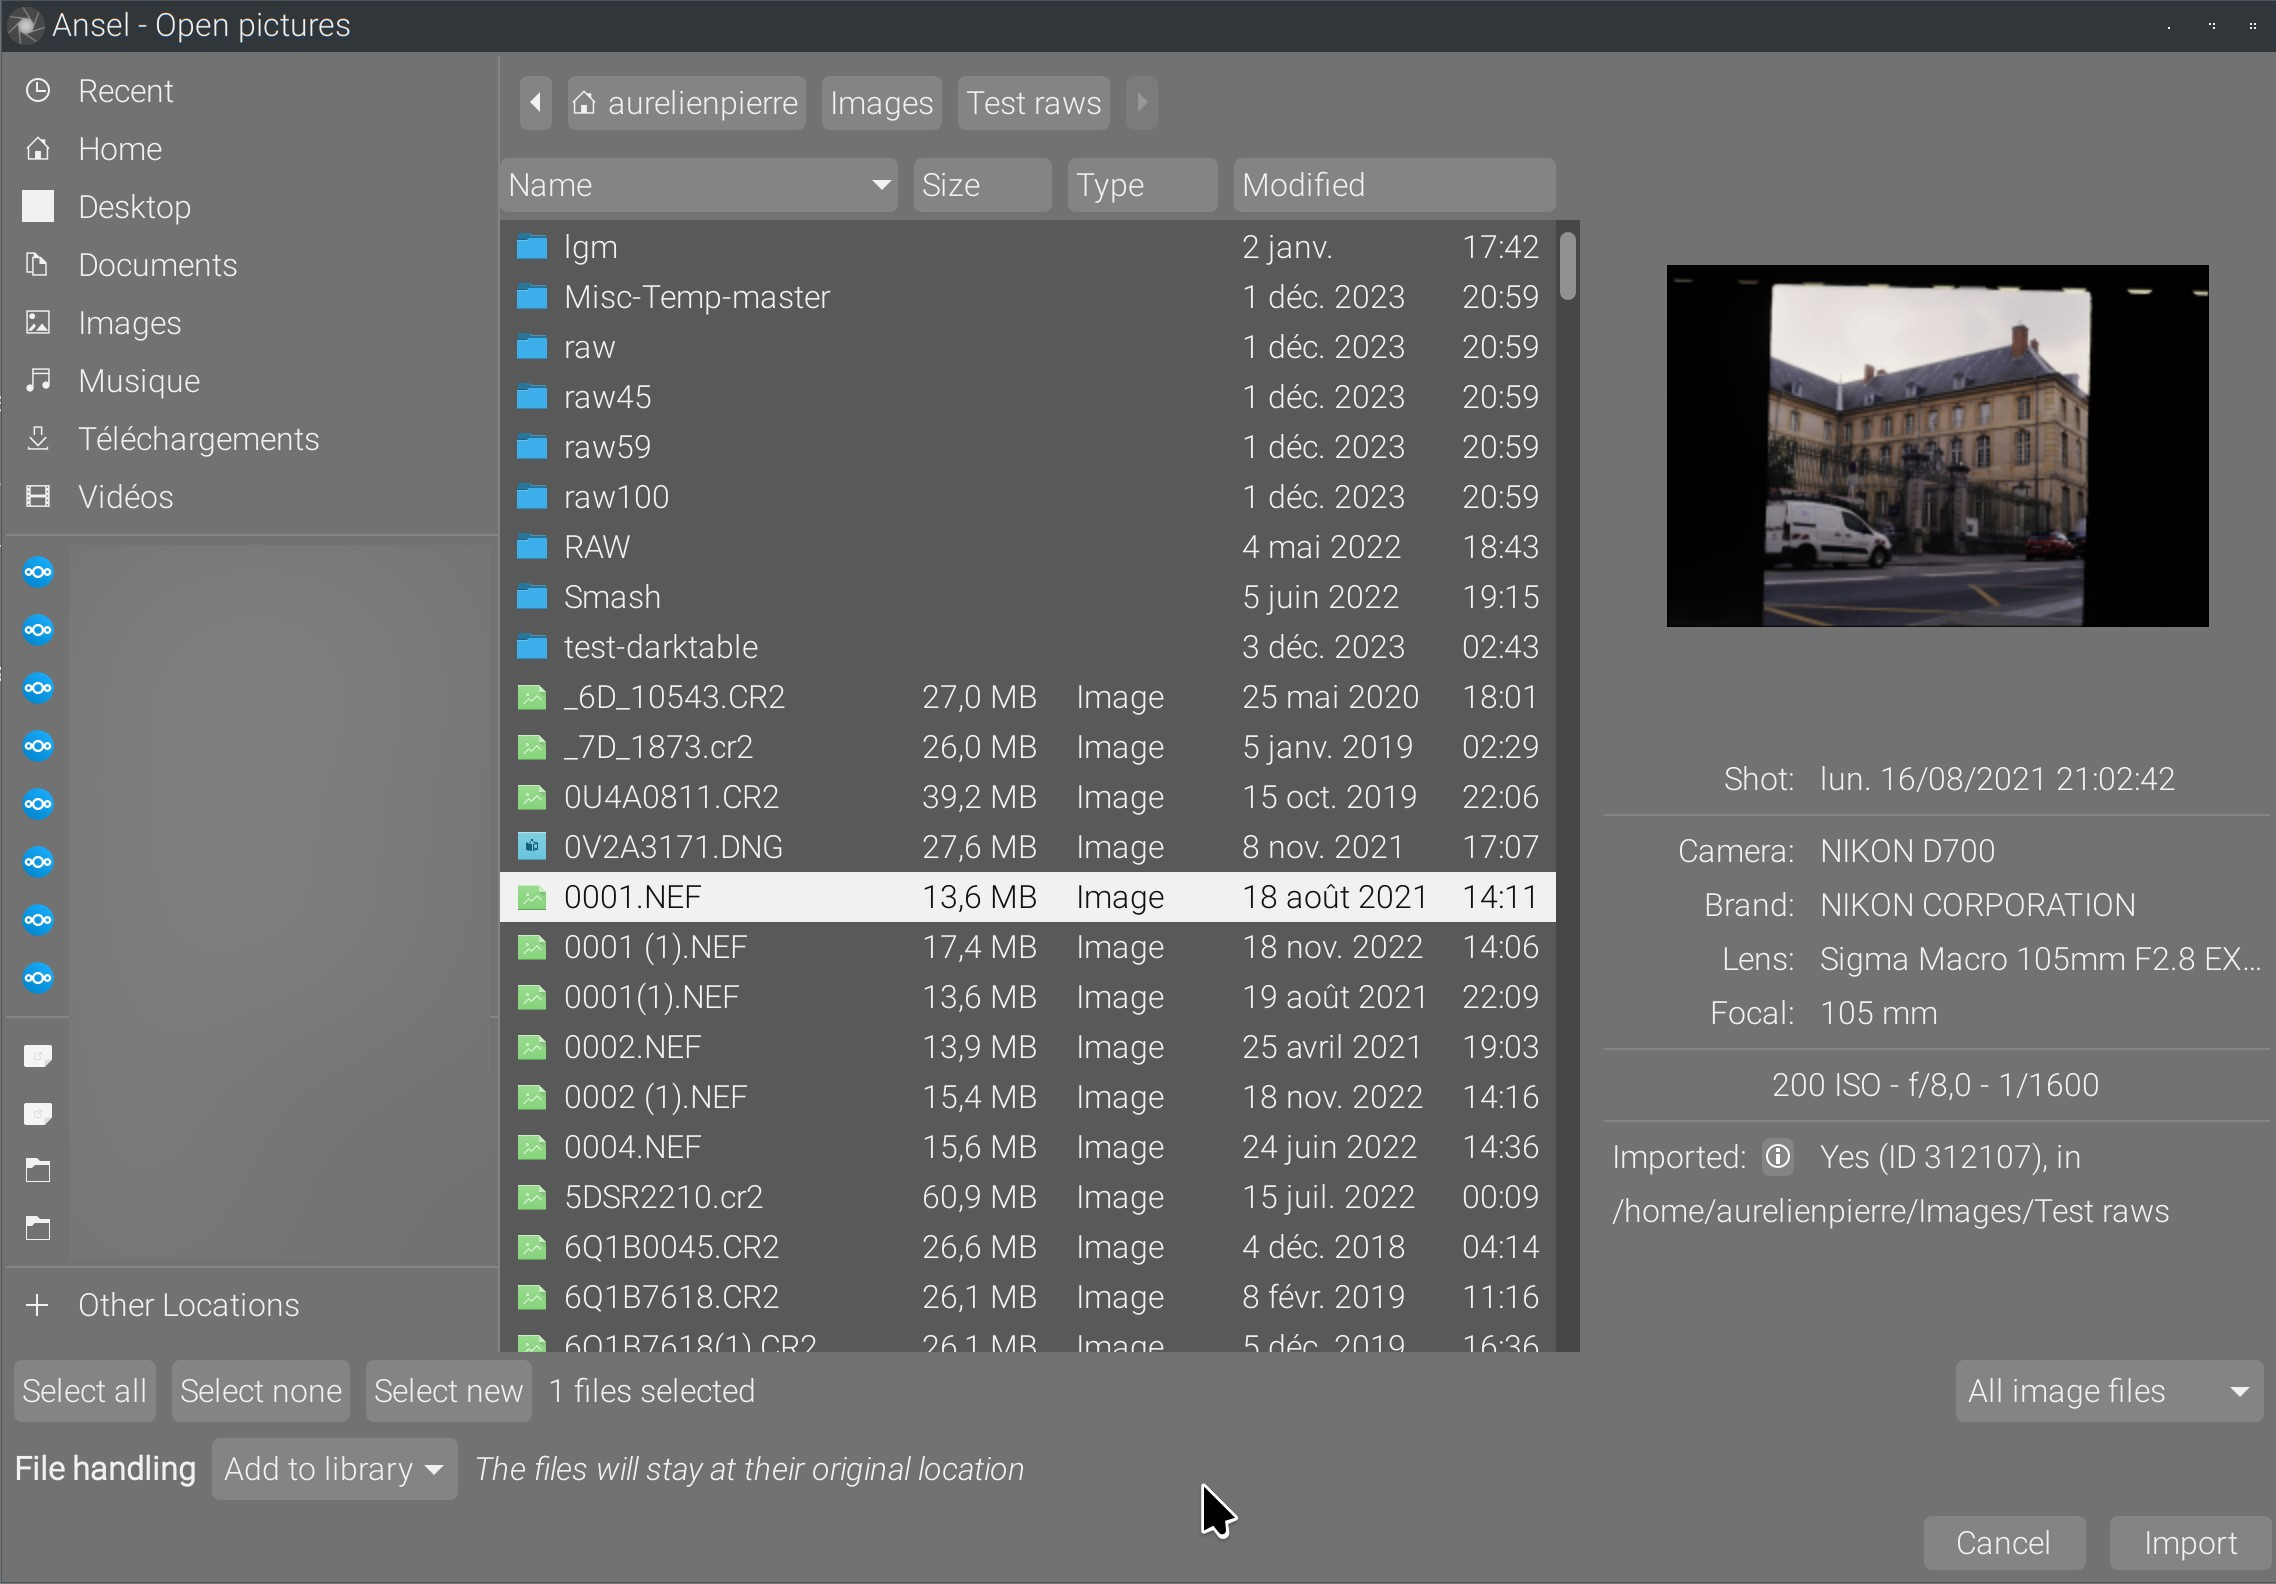Select 5DSR2210.cr2 file
This screenshot has height=1584, width=2276.
click(x=1027, y=1197)
